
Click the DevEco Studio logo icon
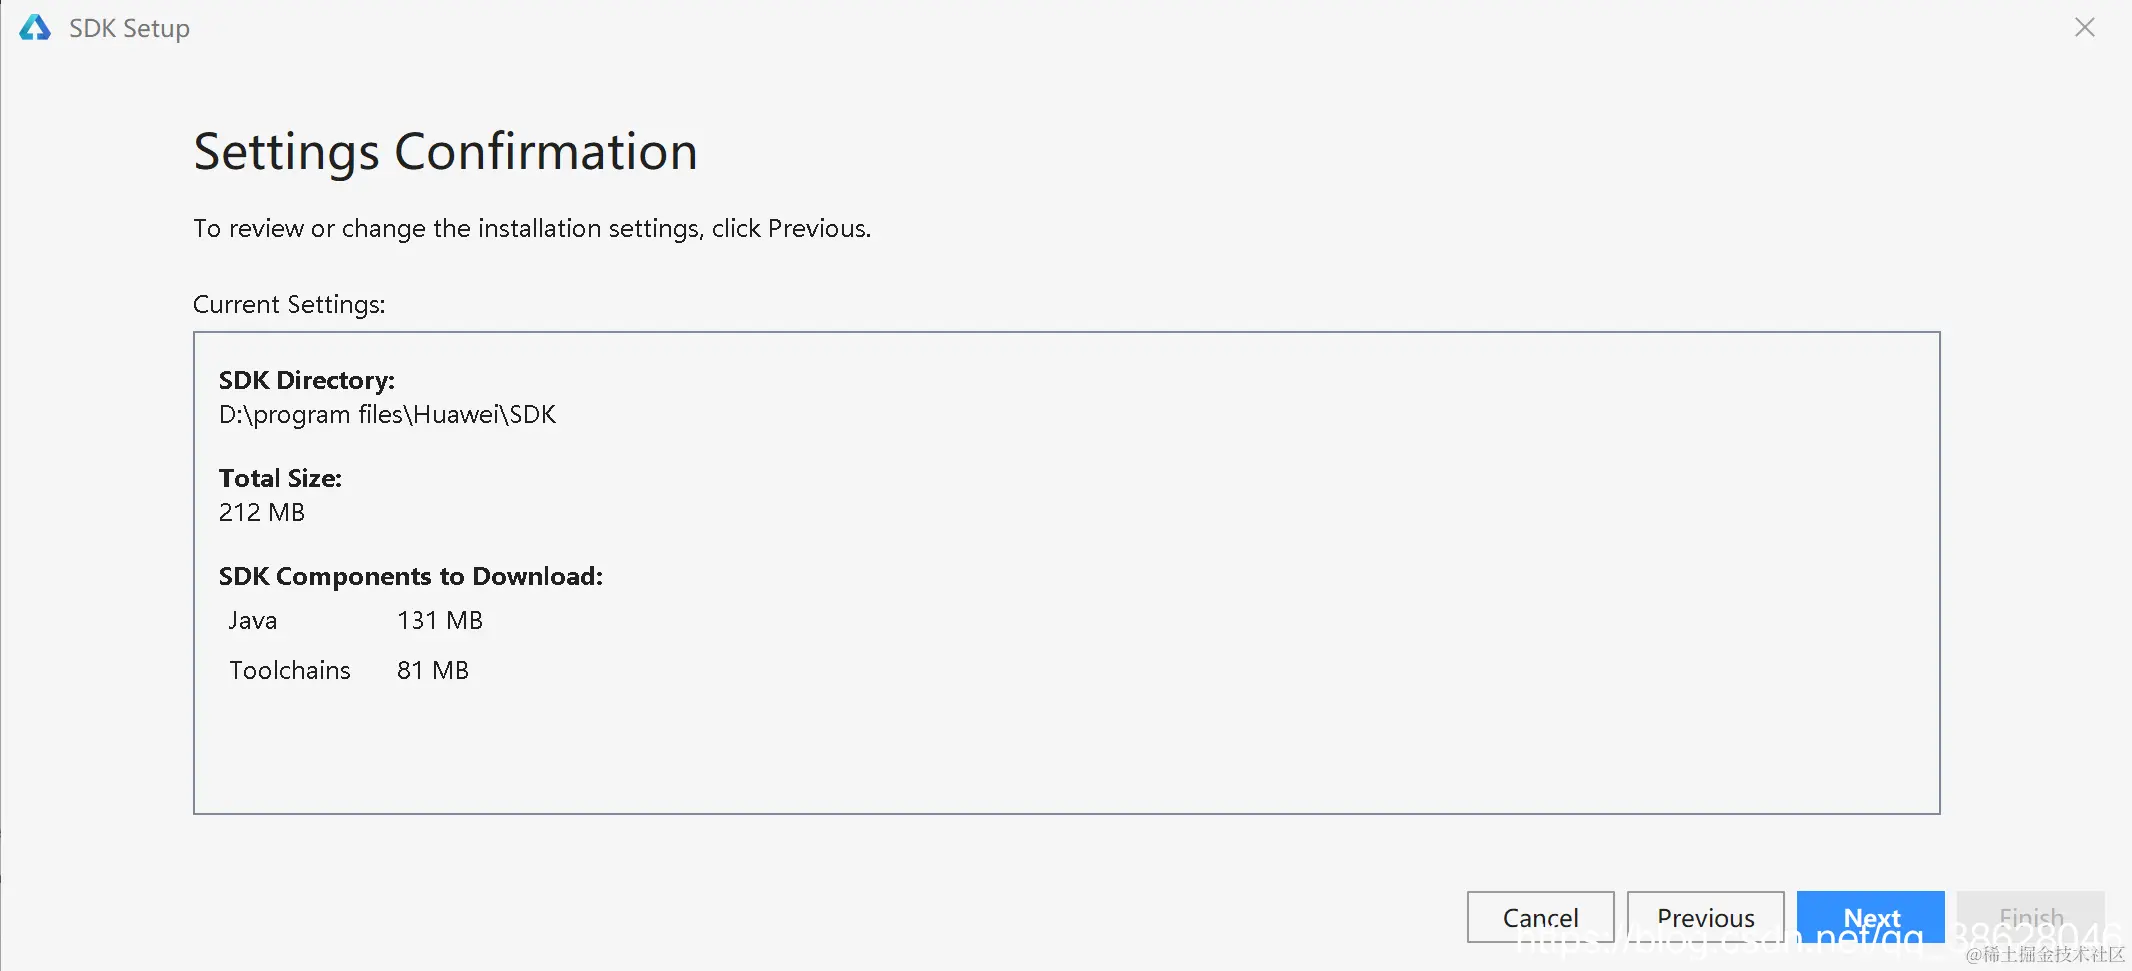[35, 28]
